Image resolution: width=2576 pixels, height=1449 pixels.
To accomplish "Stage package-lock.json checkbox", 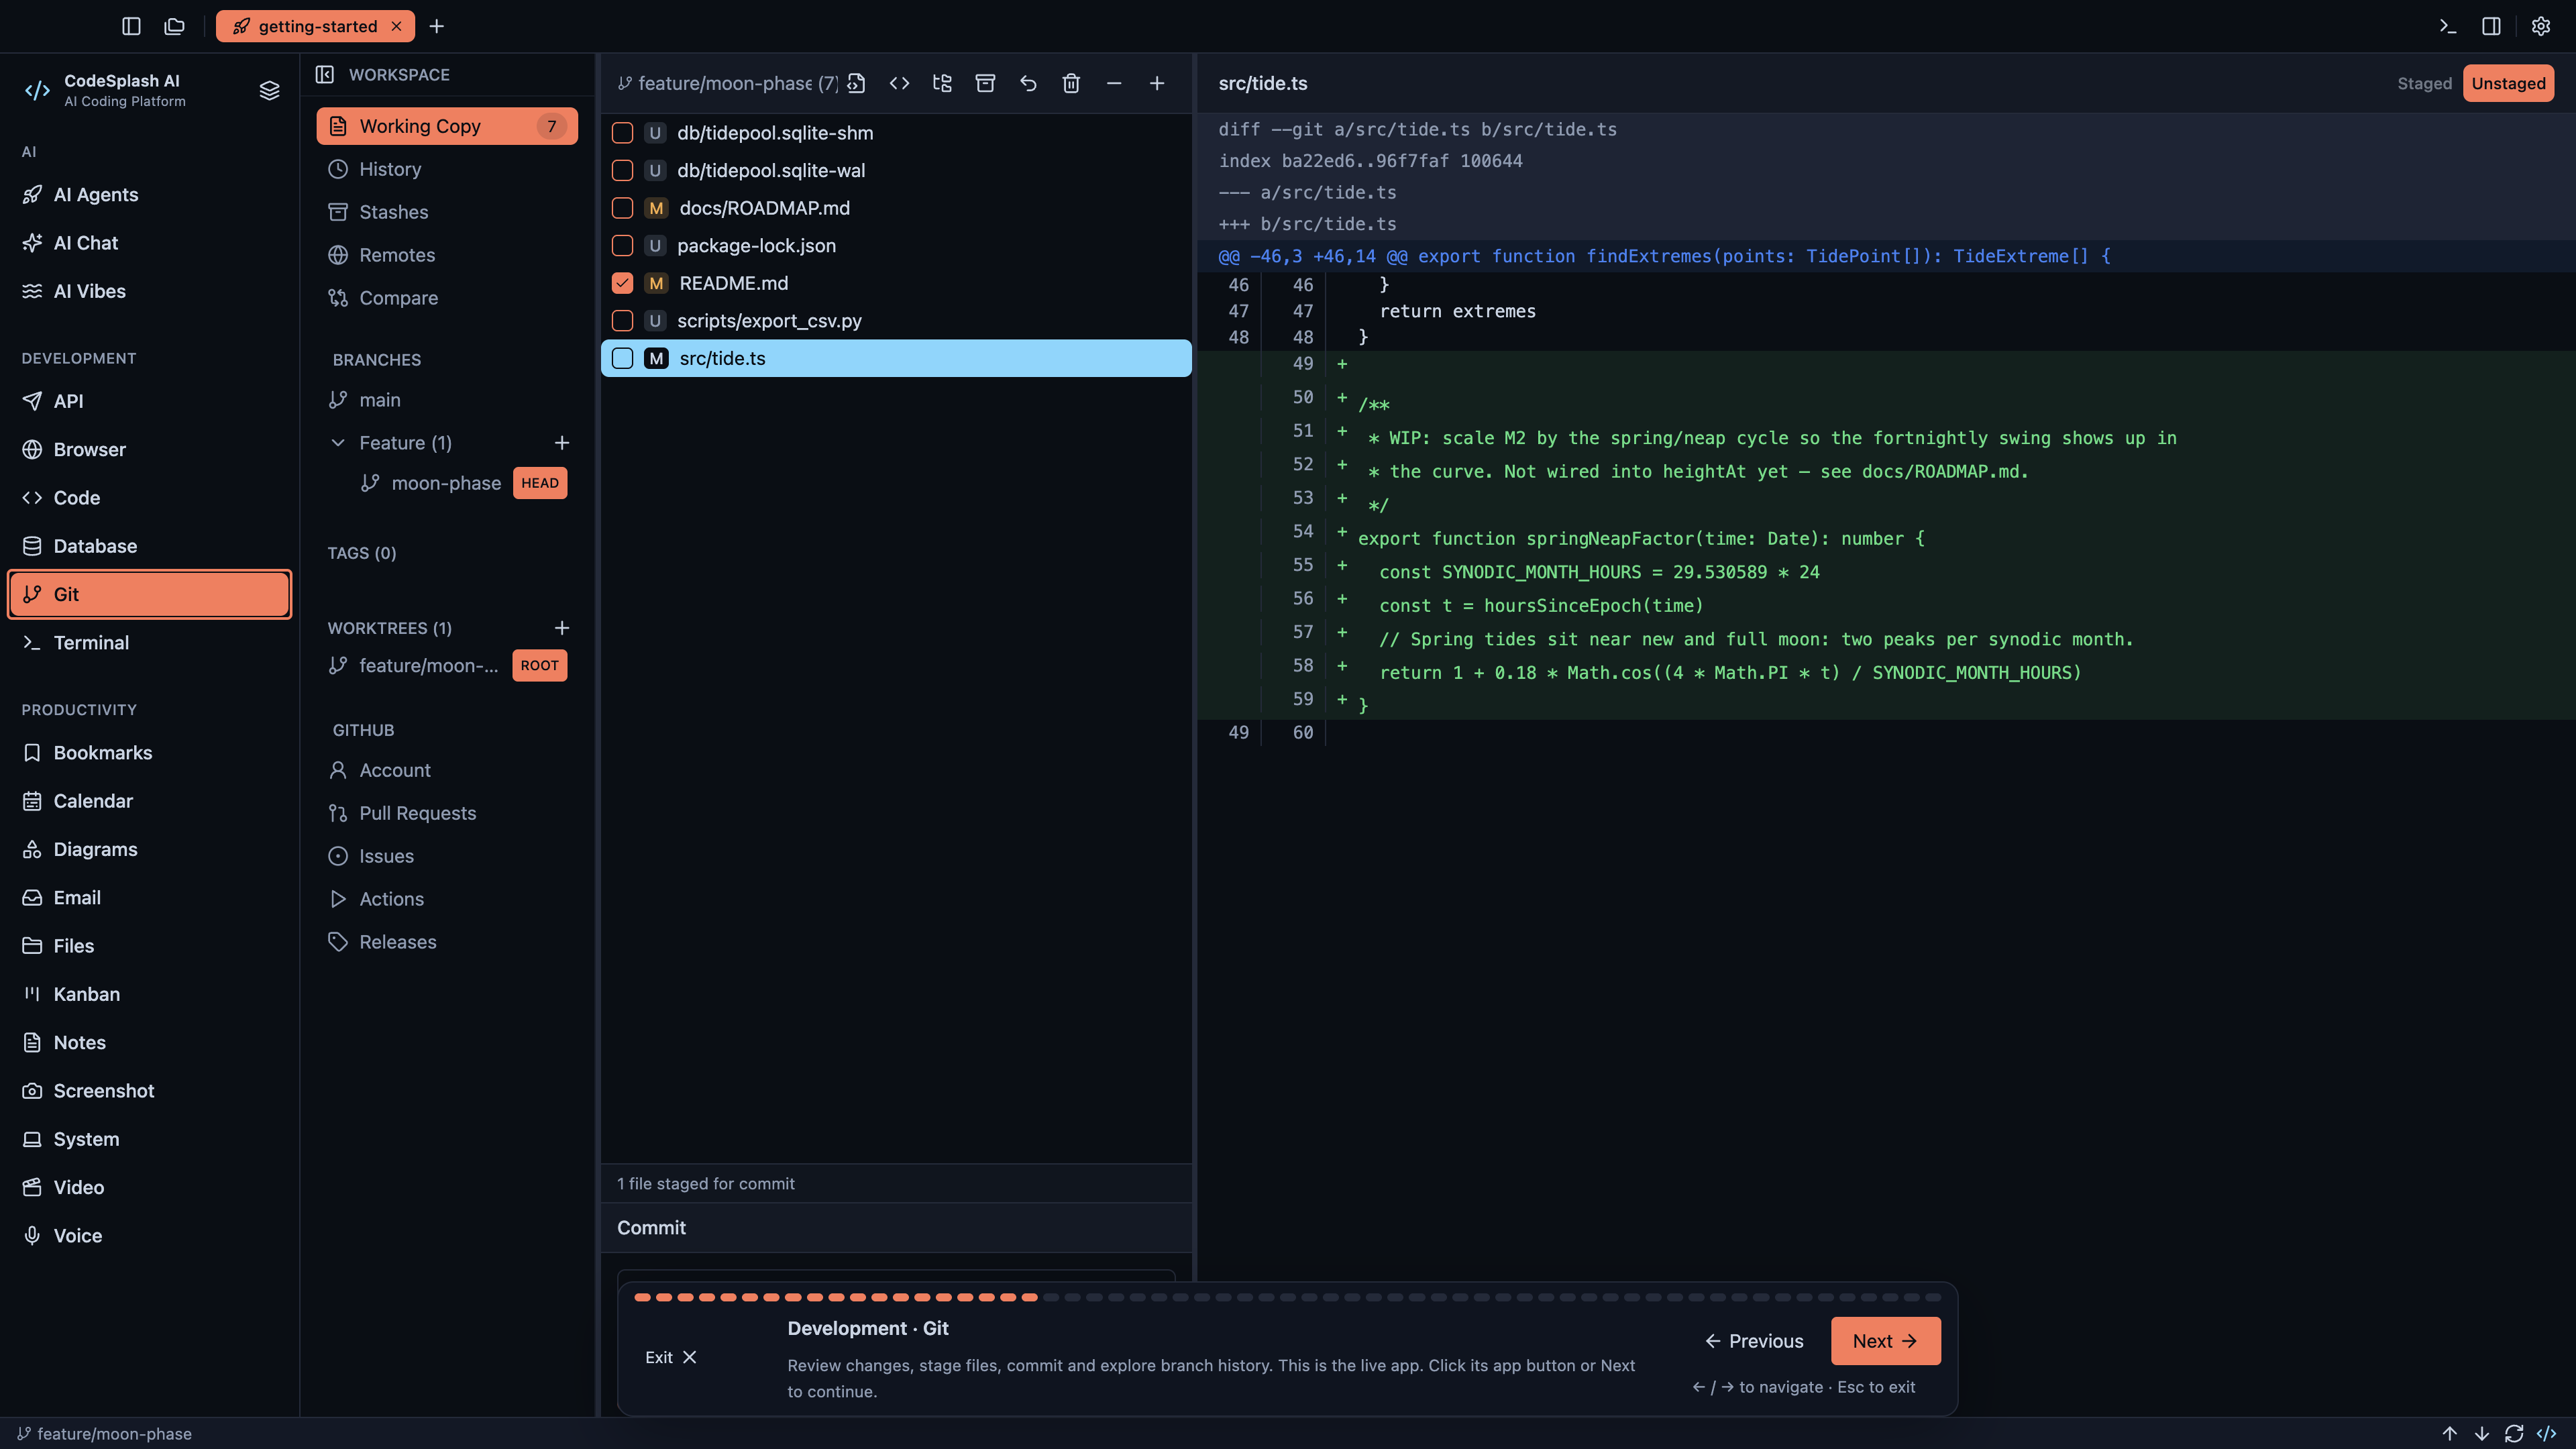I will pyautogui.click(x=622, y=246).
